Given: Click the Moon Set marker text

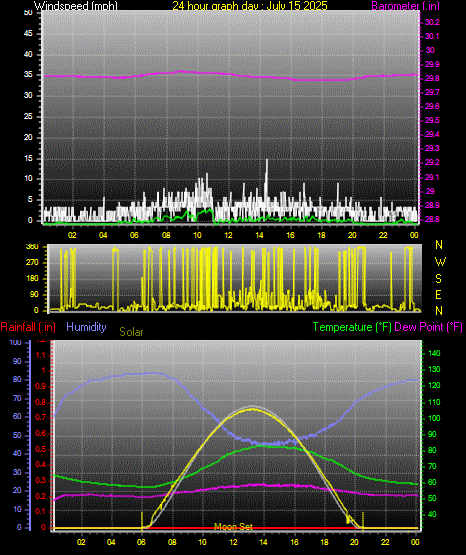Looking at the screenshot, I should (x=234, y=527).
